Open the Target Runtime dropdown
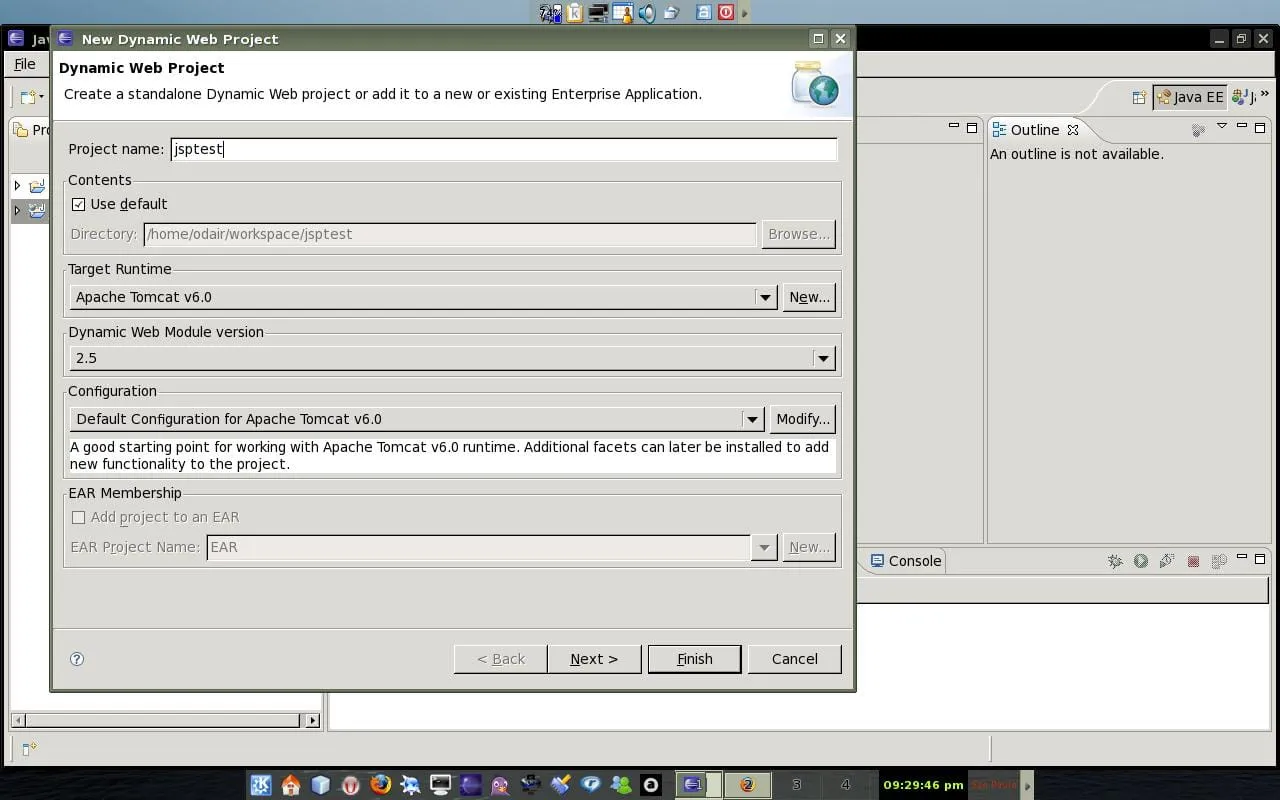The height and width of the screenshot is (800, 1280). 765,297
